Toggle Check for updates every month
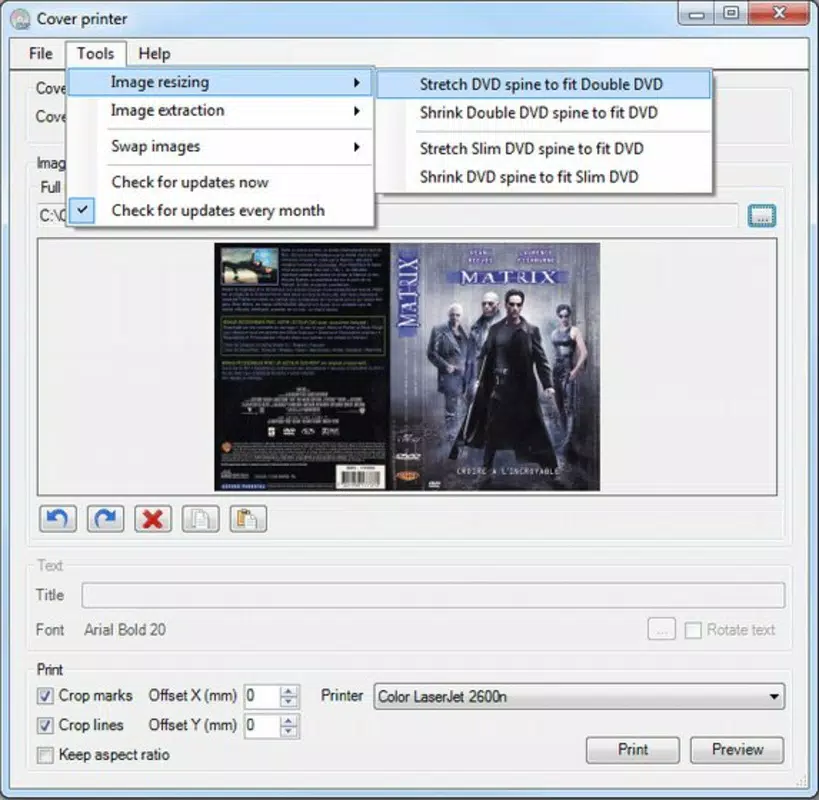Screen dimensions: 819x800 221,210
